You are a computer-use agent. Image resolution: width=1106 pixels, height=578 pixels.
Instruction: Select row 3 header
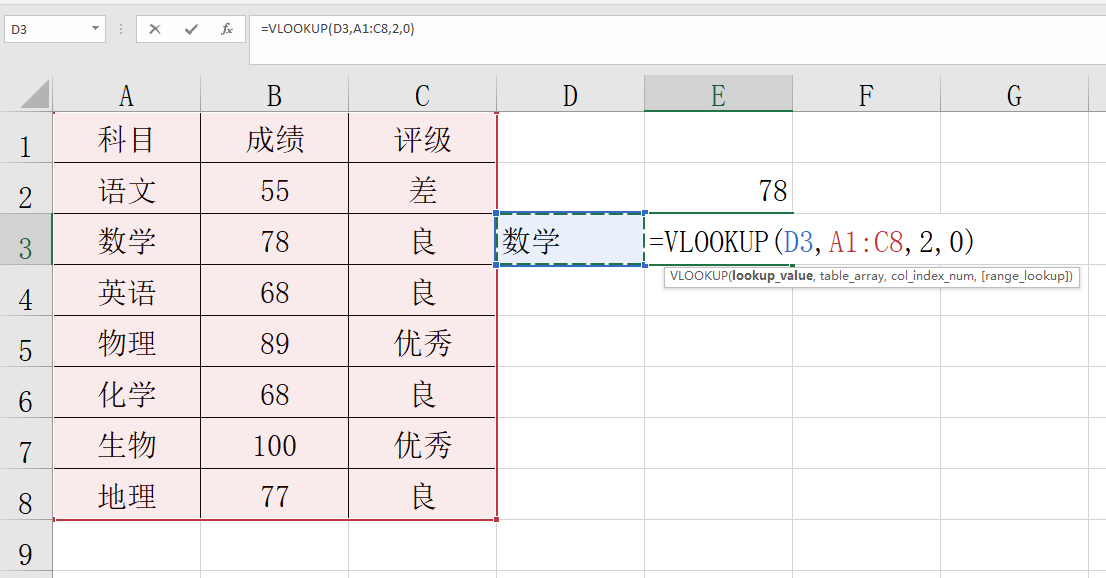26,239
